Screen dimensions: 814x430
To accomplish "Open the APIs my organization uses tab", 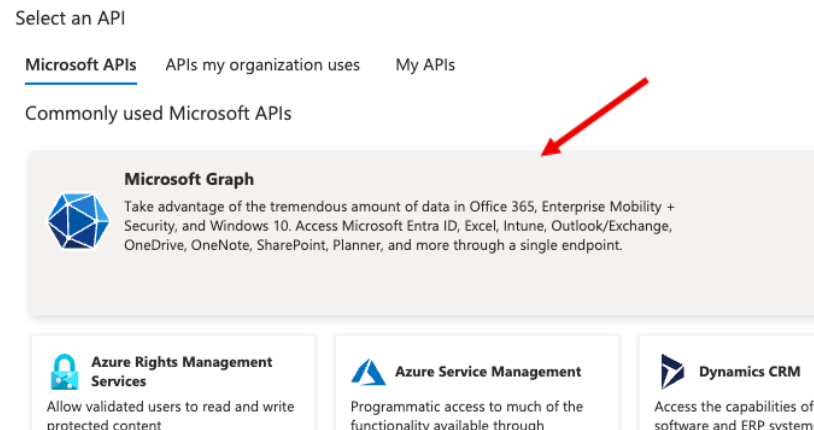I will point(262,65).
